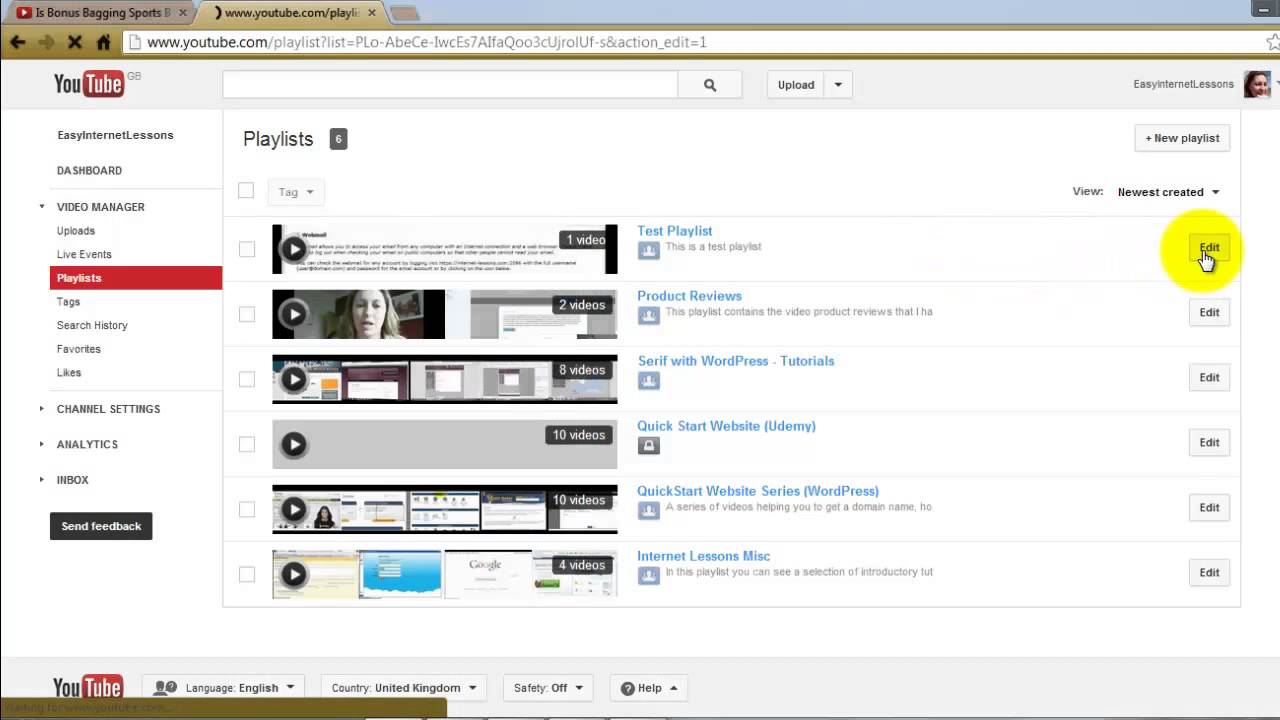Open Live Events in the sidebar
Image resolution: width=1280 pixels, height=720 pixels.
coord(84,255)
